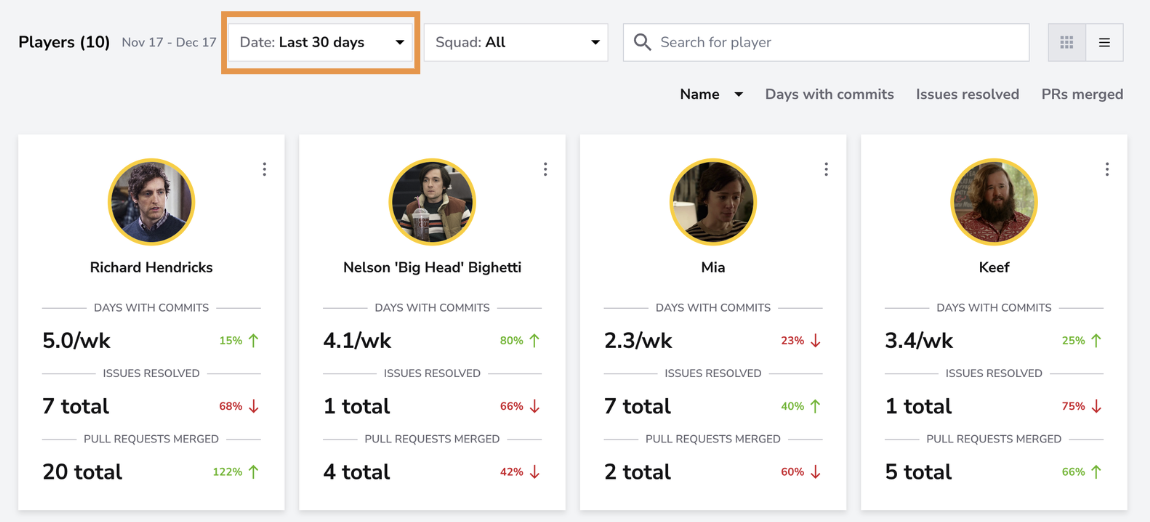Open Nelson 'Big Head' Bighetti name link

pos(432,268)
